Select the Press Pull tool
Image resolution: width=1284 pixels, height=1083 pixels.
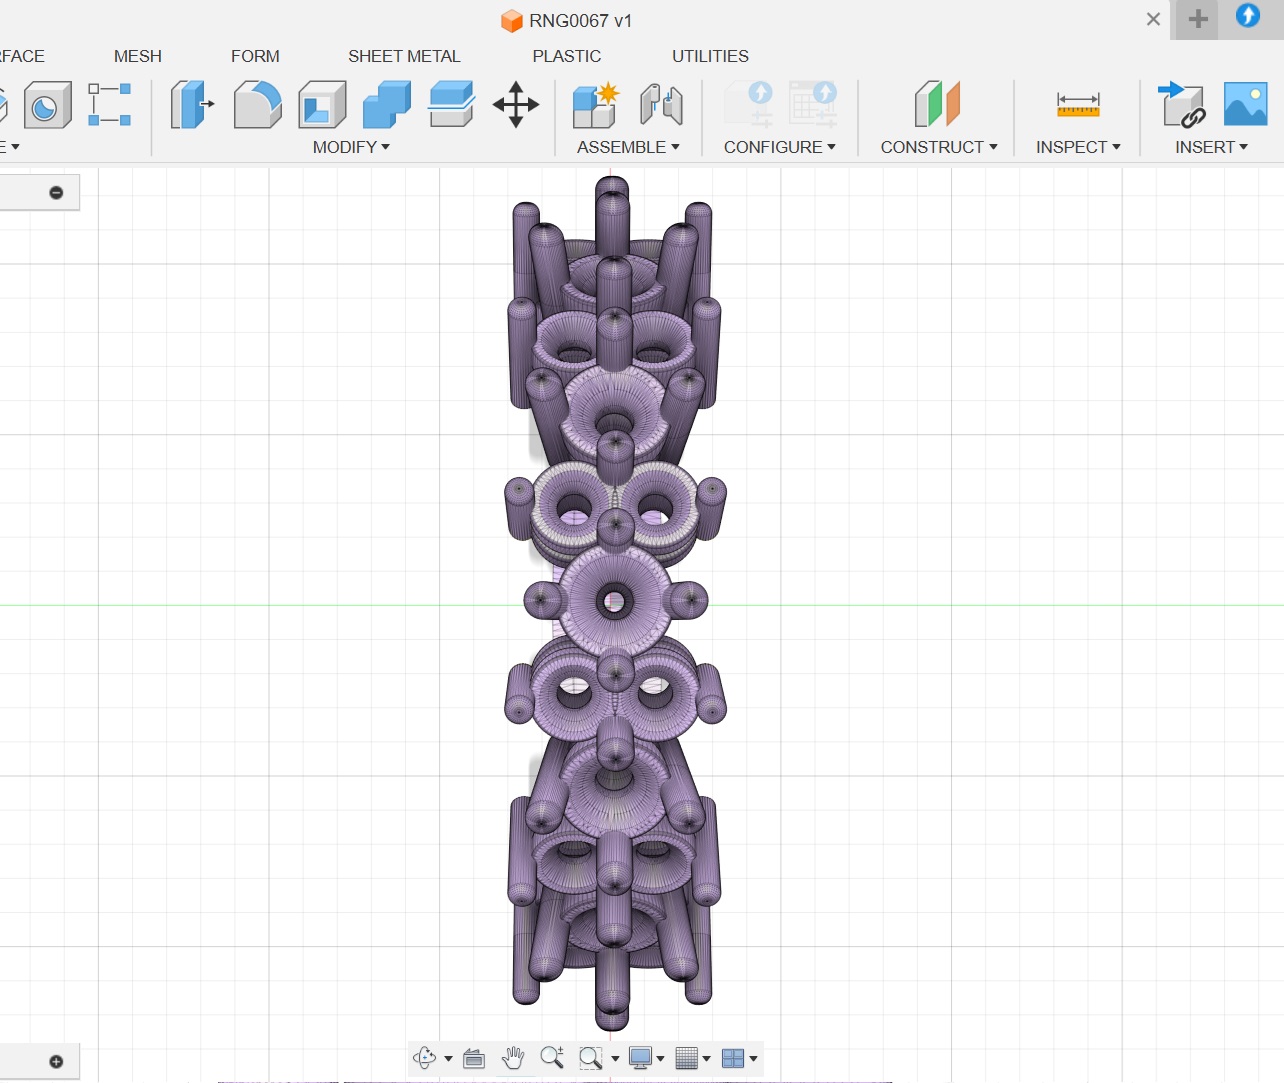tap(191, 105)
